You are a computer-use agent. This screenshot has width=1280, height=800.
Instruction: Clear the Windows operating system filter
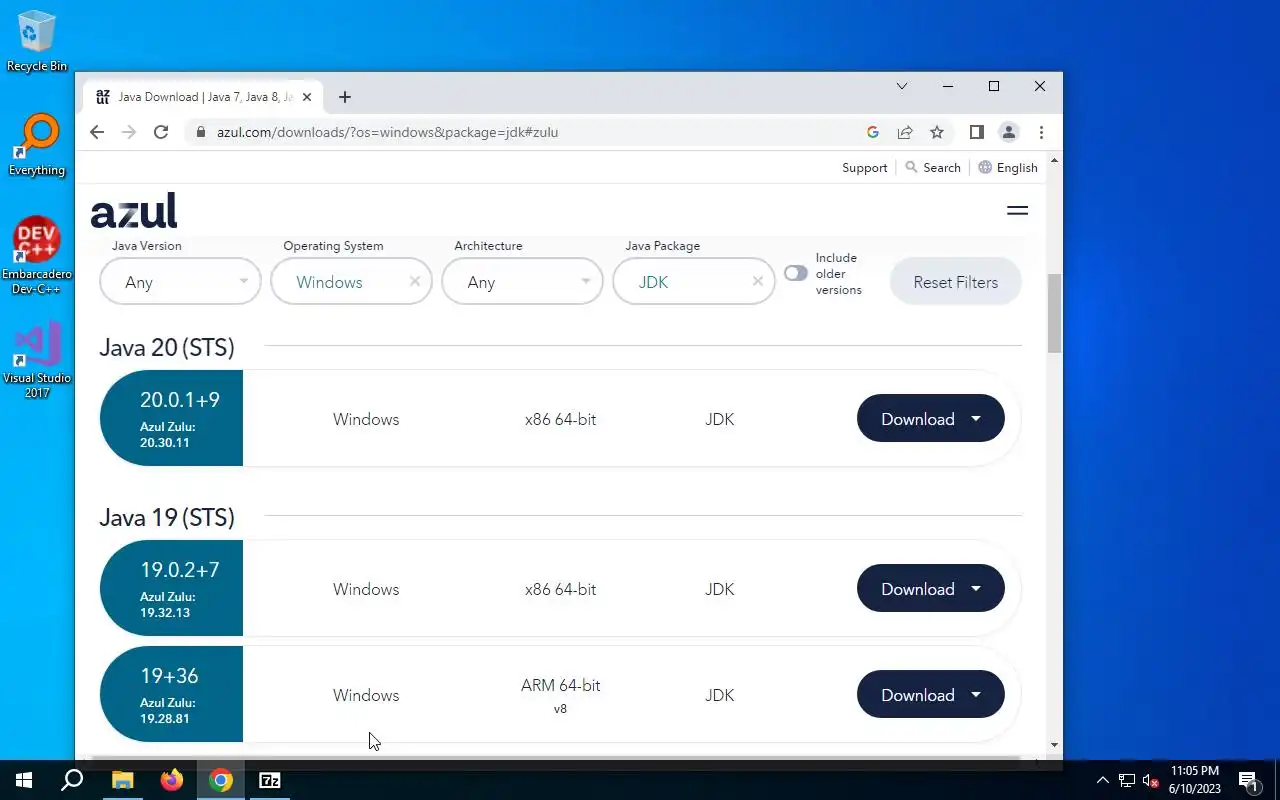tap(415, 282)
